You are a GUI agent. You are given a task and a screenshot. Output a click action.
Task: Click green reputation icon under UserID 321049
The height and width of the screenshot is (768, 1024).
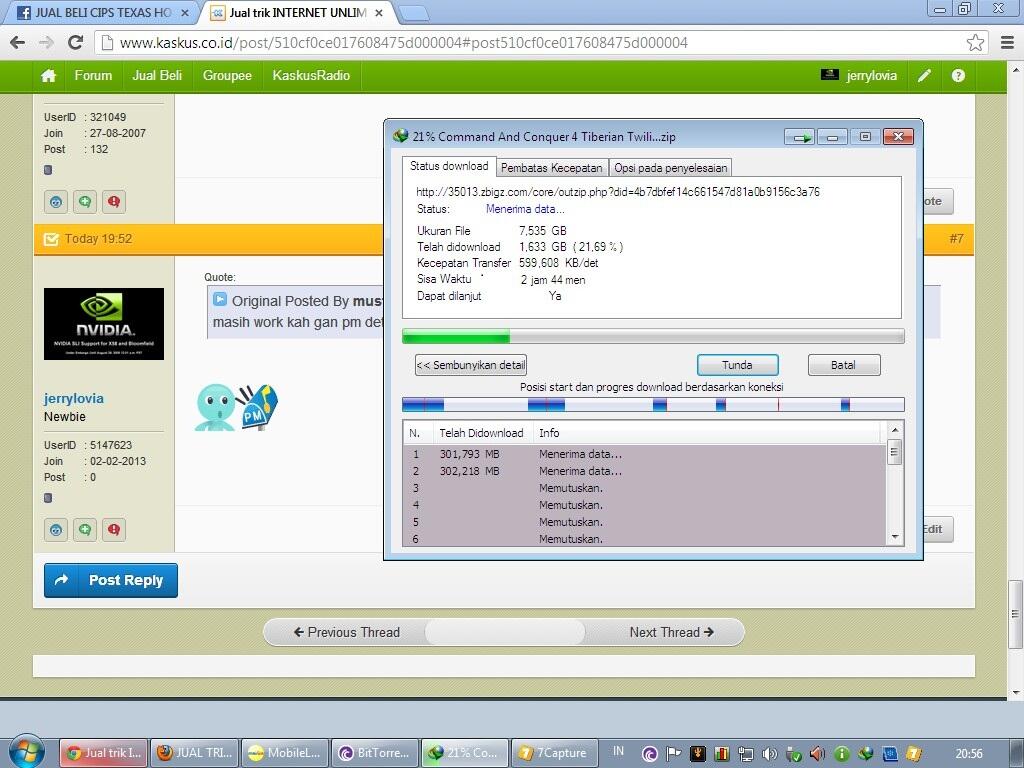click(85, 202)
